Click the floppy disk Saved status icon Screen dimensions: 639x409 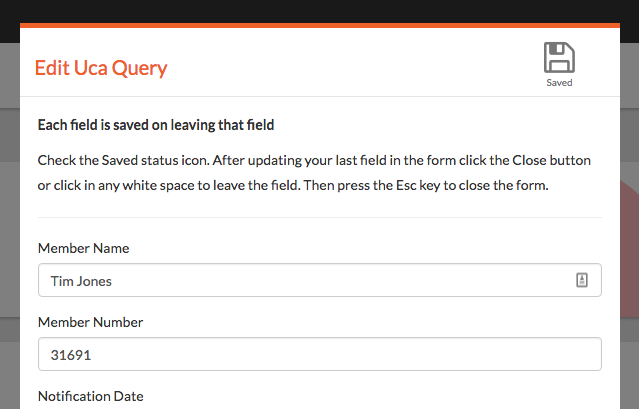pos(559,57)
